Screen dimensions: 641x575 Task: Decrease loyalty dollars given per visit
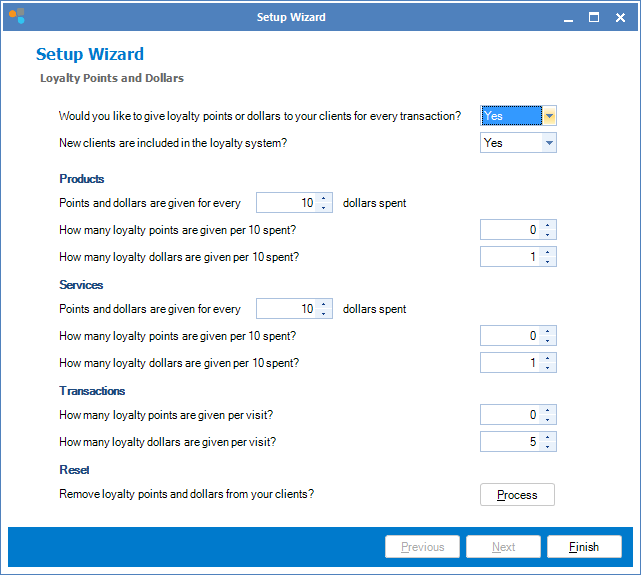[x=547, y=446]
